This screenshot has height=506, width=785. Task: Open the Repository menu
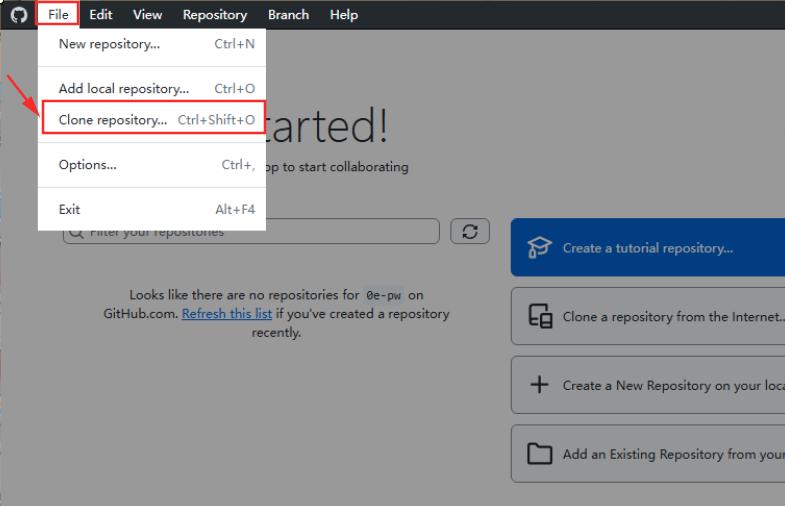pyautogui.click(x=214, y=15)
